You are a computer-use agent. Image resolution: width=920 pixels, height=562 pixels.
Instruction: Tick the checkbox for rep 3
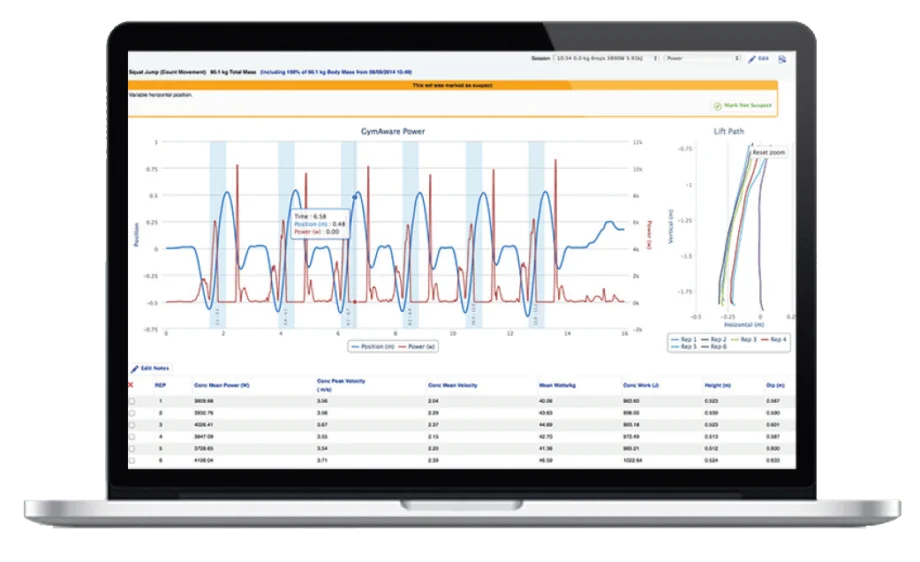point(132,425)
